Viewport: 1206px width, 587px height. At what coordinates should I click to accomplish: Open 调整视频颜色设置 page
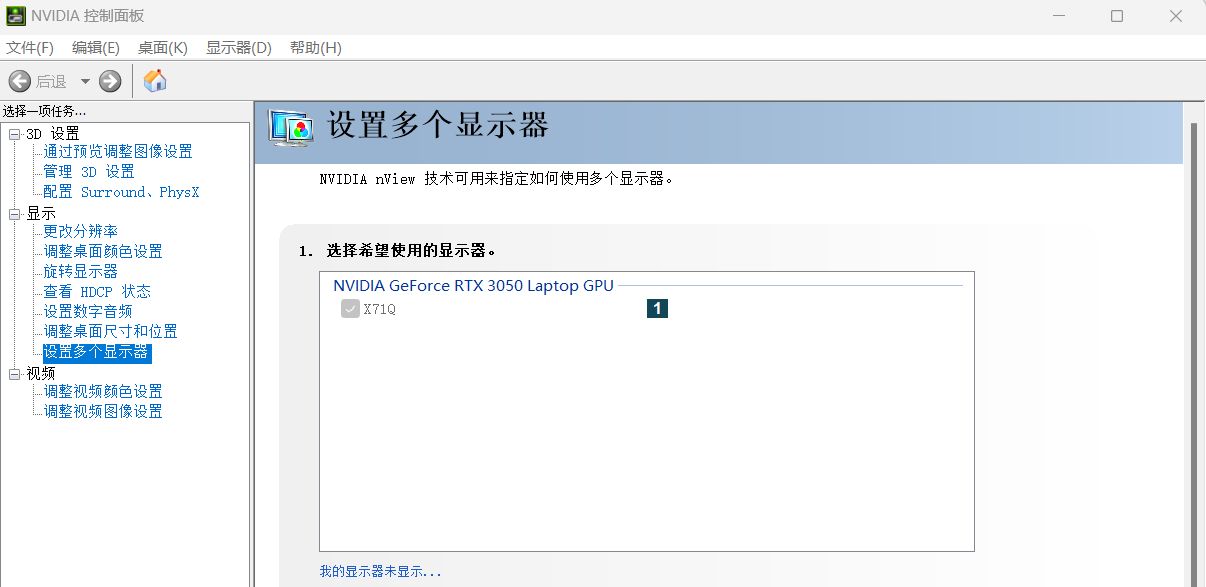point(103,392)
